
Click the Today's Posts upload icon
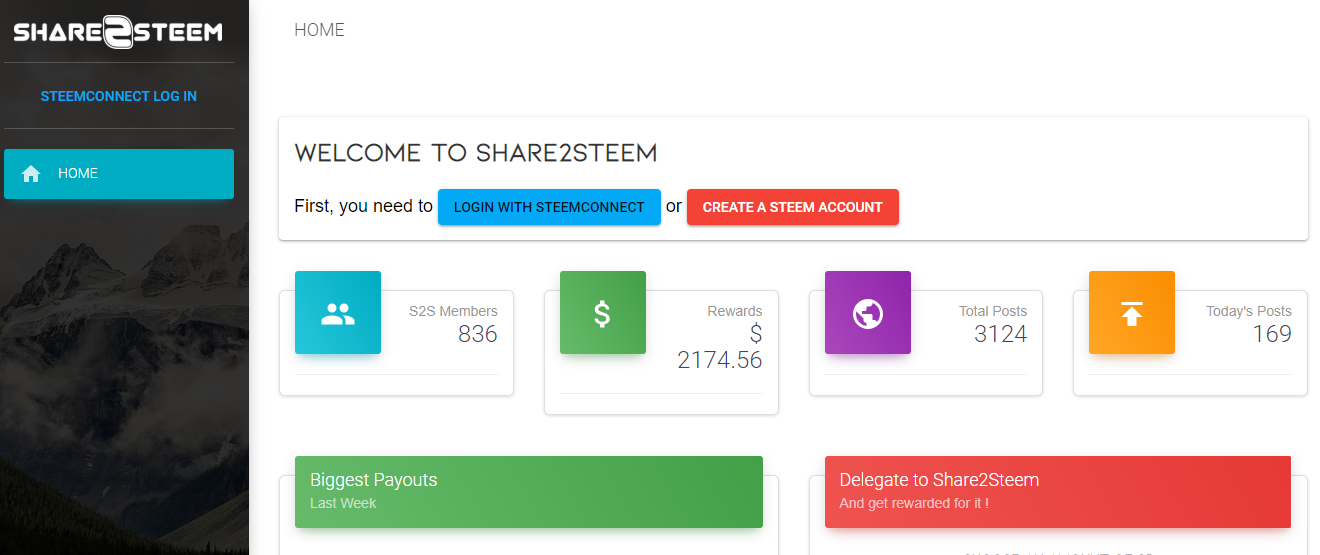tap(1131, 313)
